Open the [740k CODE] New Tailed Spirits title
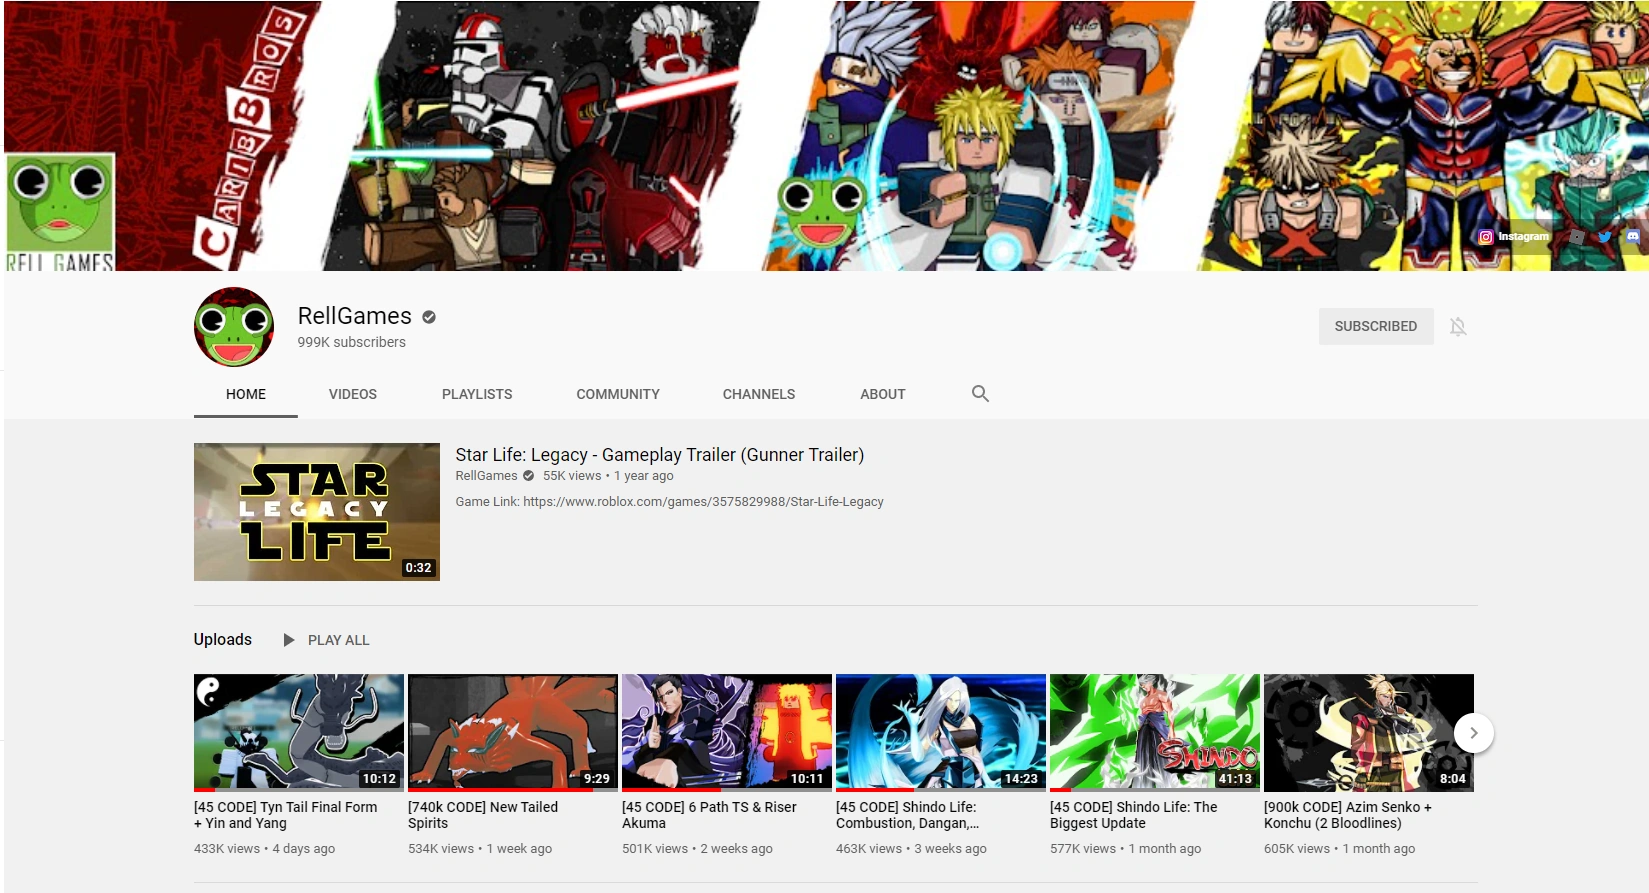Viewport: 1649px width, 893px height. coord(483,815)
